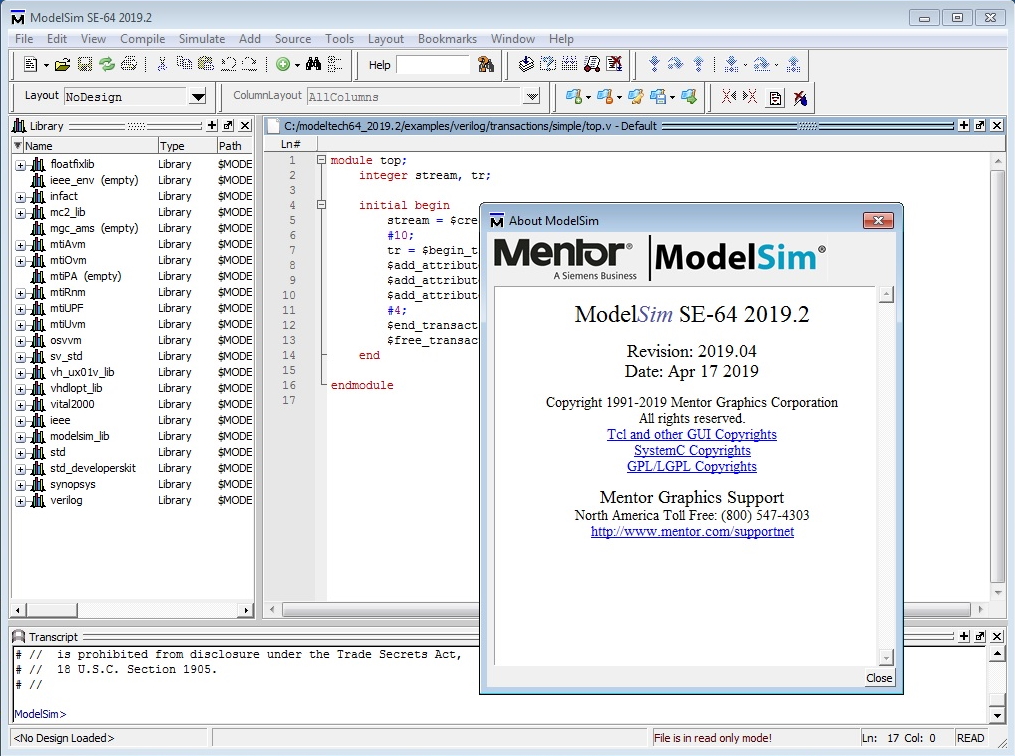Zoom Transcript panel with plus icon

coord(964,636)
